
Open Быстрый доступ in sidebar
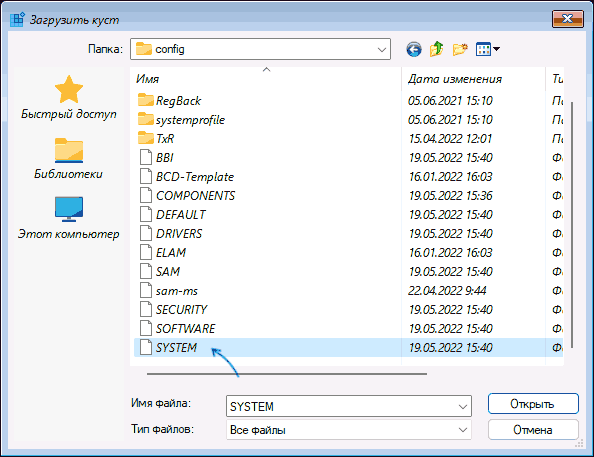69,97
